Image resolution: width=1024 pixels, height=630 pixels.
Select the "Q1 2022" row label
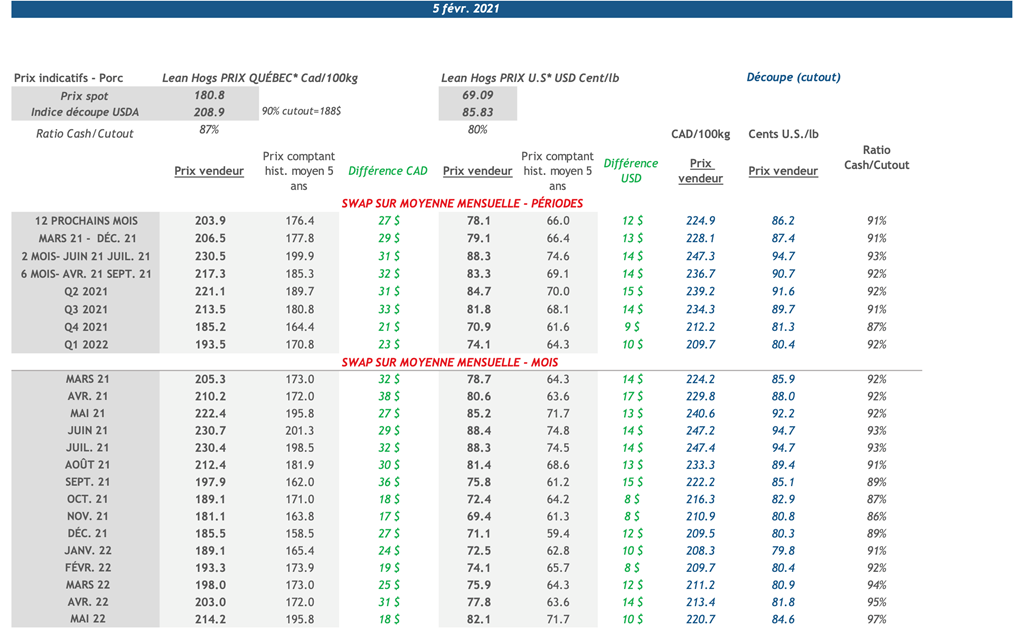[x=86, y=345]
